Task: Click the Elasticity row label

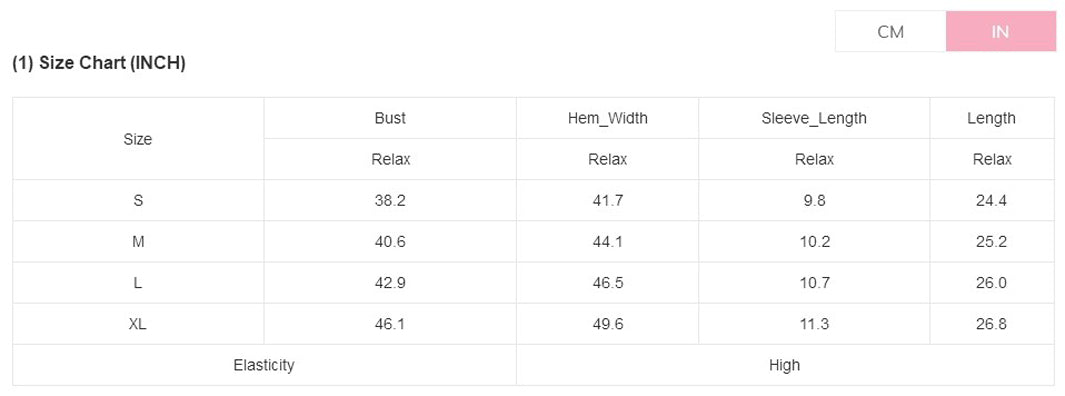Action: [x=264, y=365]
